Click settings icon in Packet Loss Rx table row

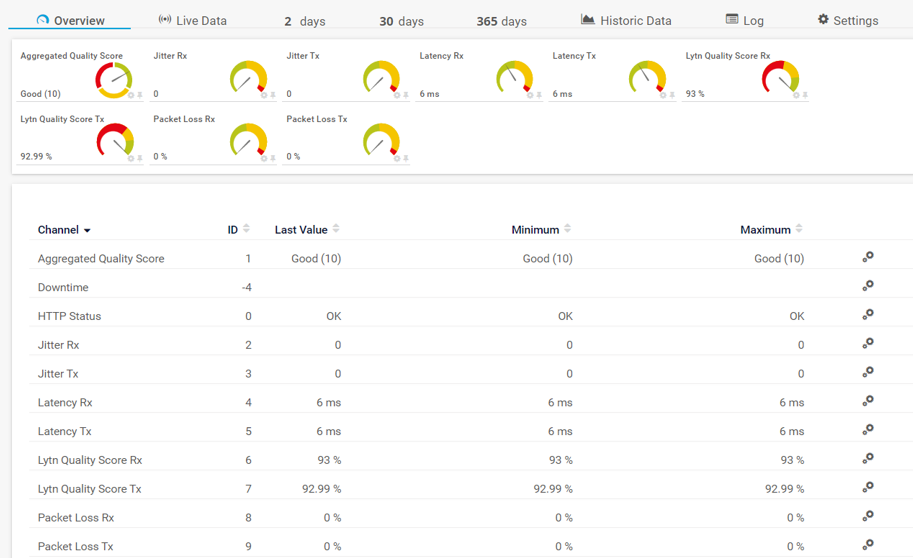click(868, 516)
